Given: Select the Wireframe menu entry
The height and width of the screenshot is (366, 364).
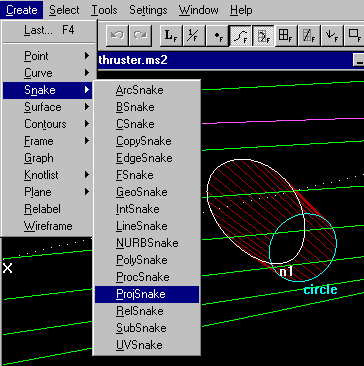Looking at the screenshot, I should (x=48, y=226).
